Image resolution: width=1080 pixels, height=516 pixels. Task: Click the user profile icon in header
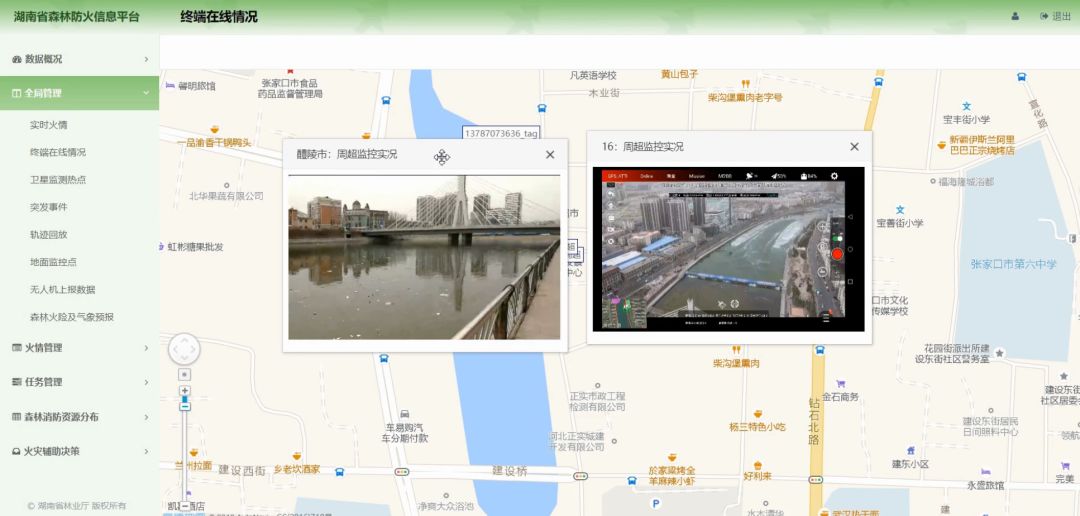point(1016,16)
